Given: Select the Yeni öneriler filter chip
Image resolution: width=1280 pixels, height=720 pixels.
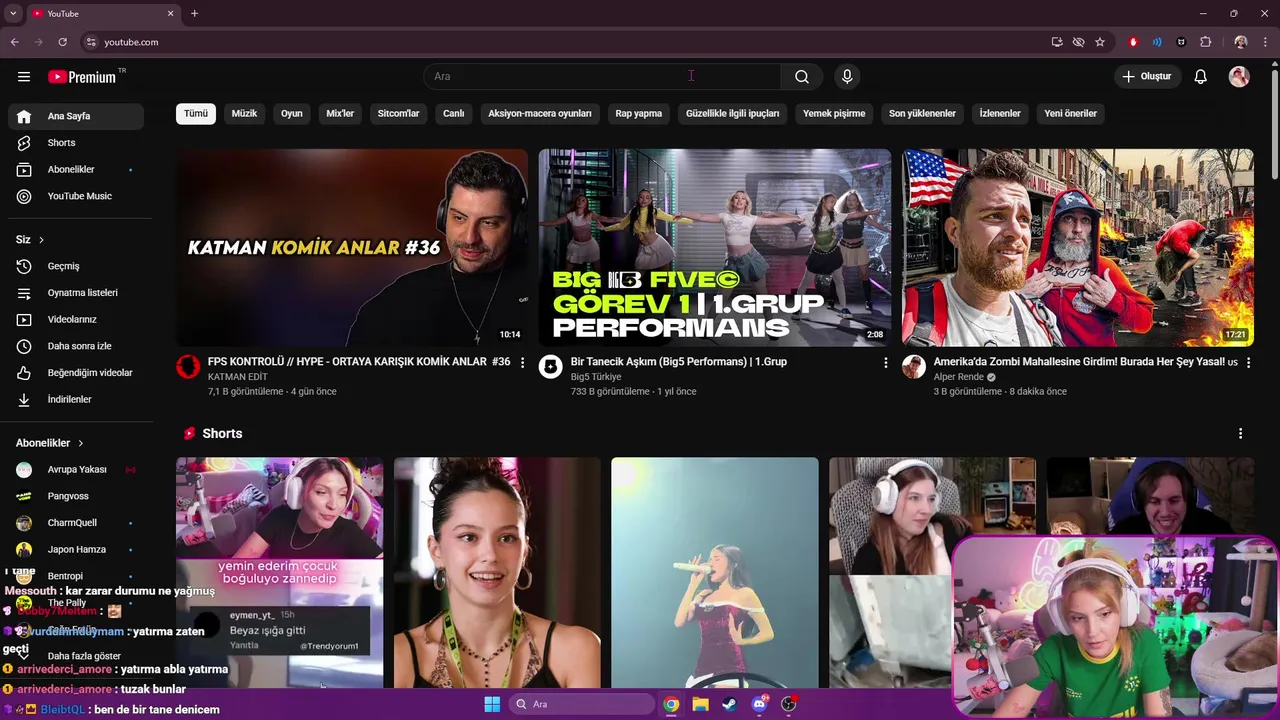Looking at the screenshot, I should (1071, 114).
